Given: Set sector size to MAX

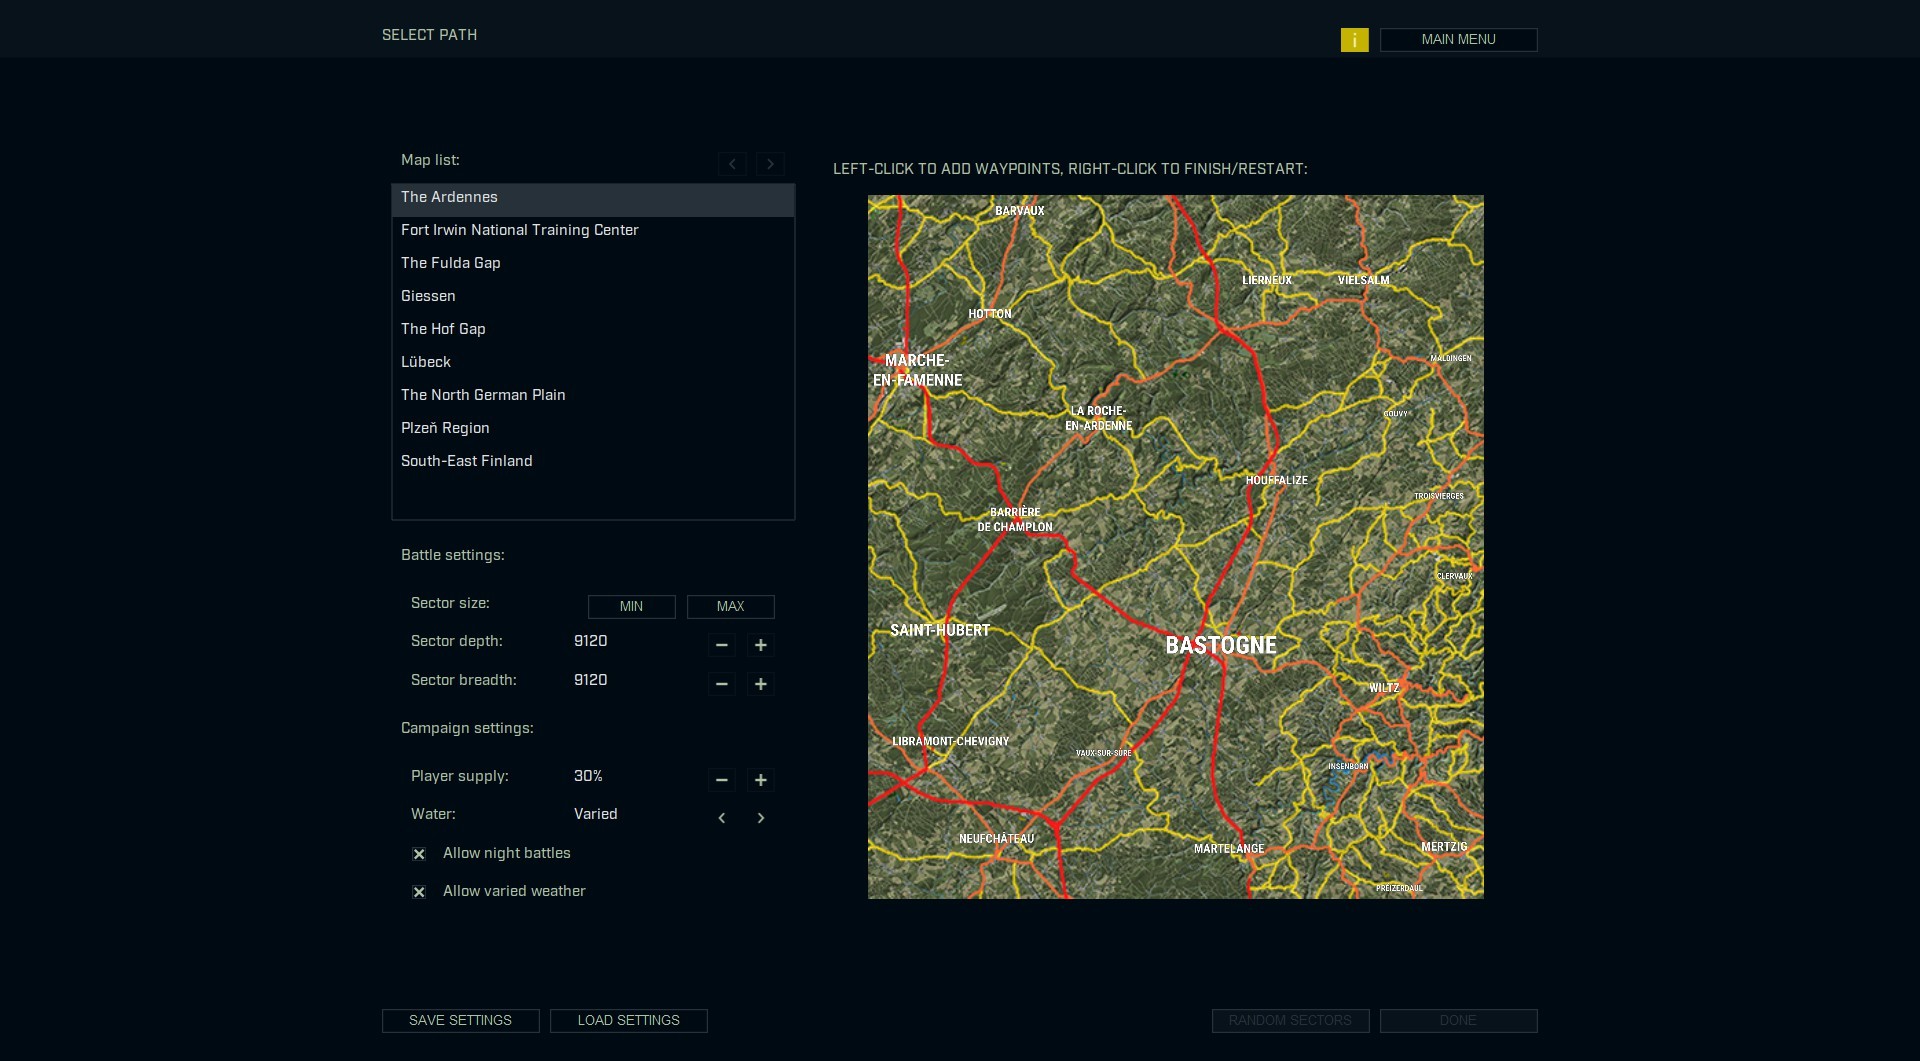Looking at the screenshot, I should (730, 607).
